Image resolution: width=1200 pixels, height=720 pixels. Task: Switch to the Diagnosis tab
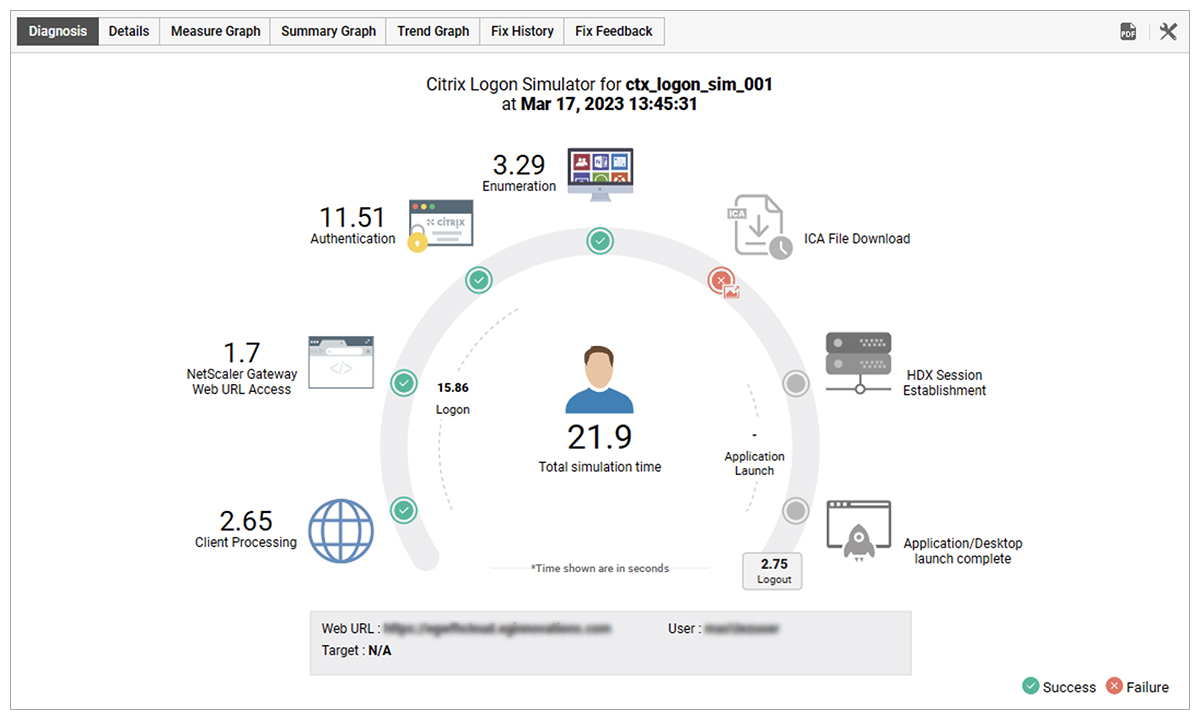[x=57, y=31]
